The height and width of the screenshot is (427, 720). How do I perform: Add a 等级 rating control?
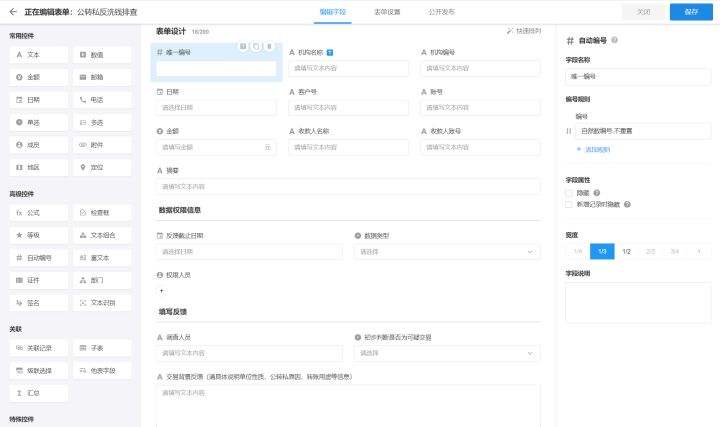click(39, 235)
